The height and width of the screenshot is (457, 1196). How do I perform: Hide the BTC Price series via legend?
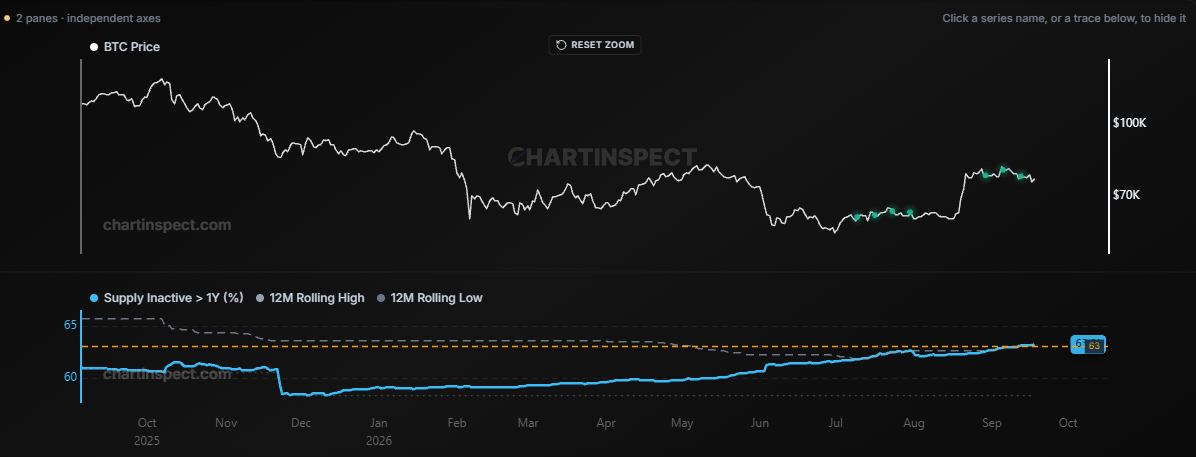click(125, 47)
